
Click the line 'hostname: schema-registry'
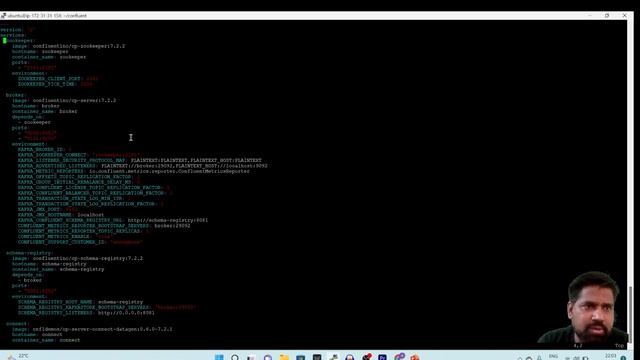(49, 264)
